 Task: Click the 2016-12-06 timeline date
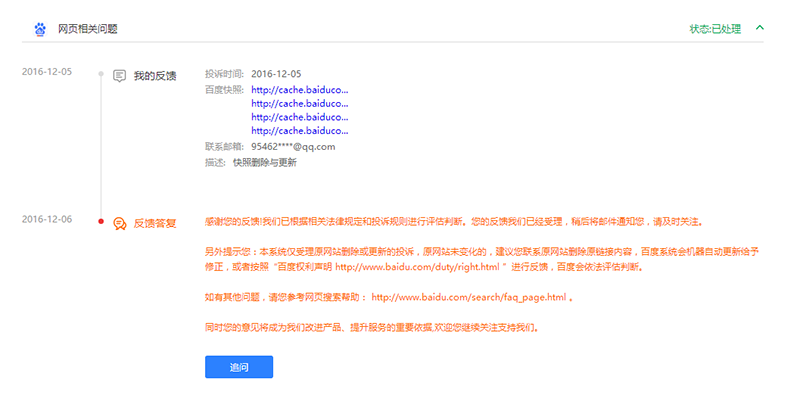coord(47,219)
